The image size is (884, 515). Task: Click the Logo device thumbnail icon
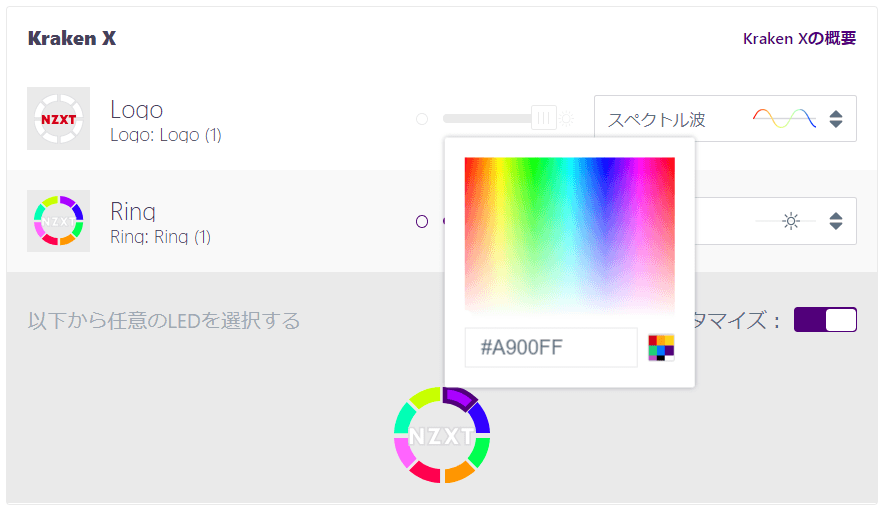tap(59, 118)
